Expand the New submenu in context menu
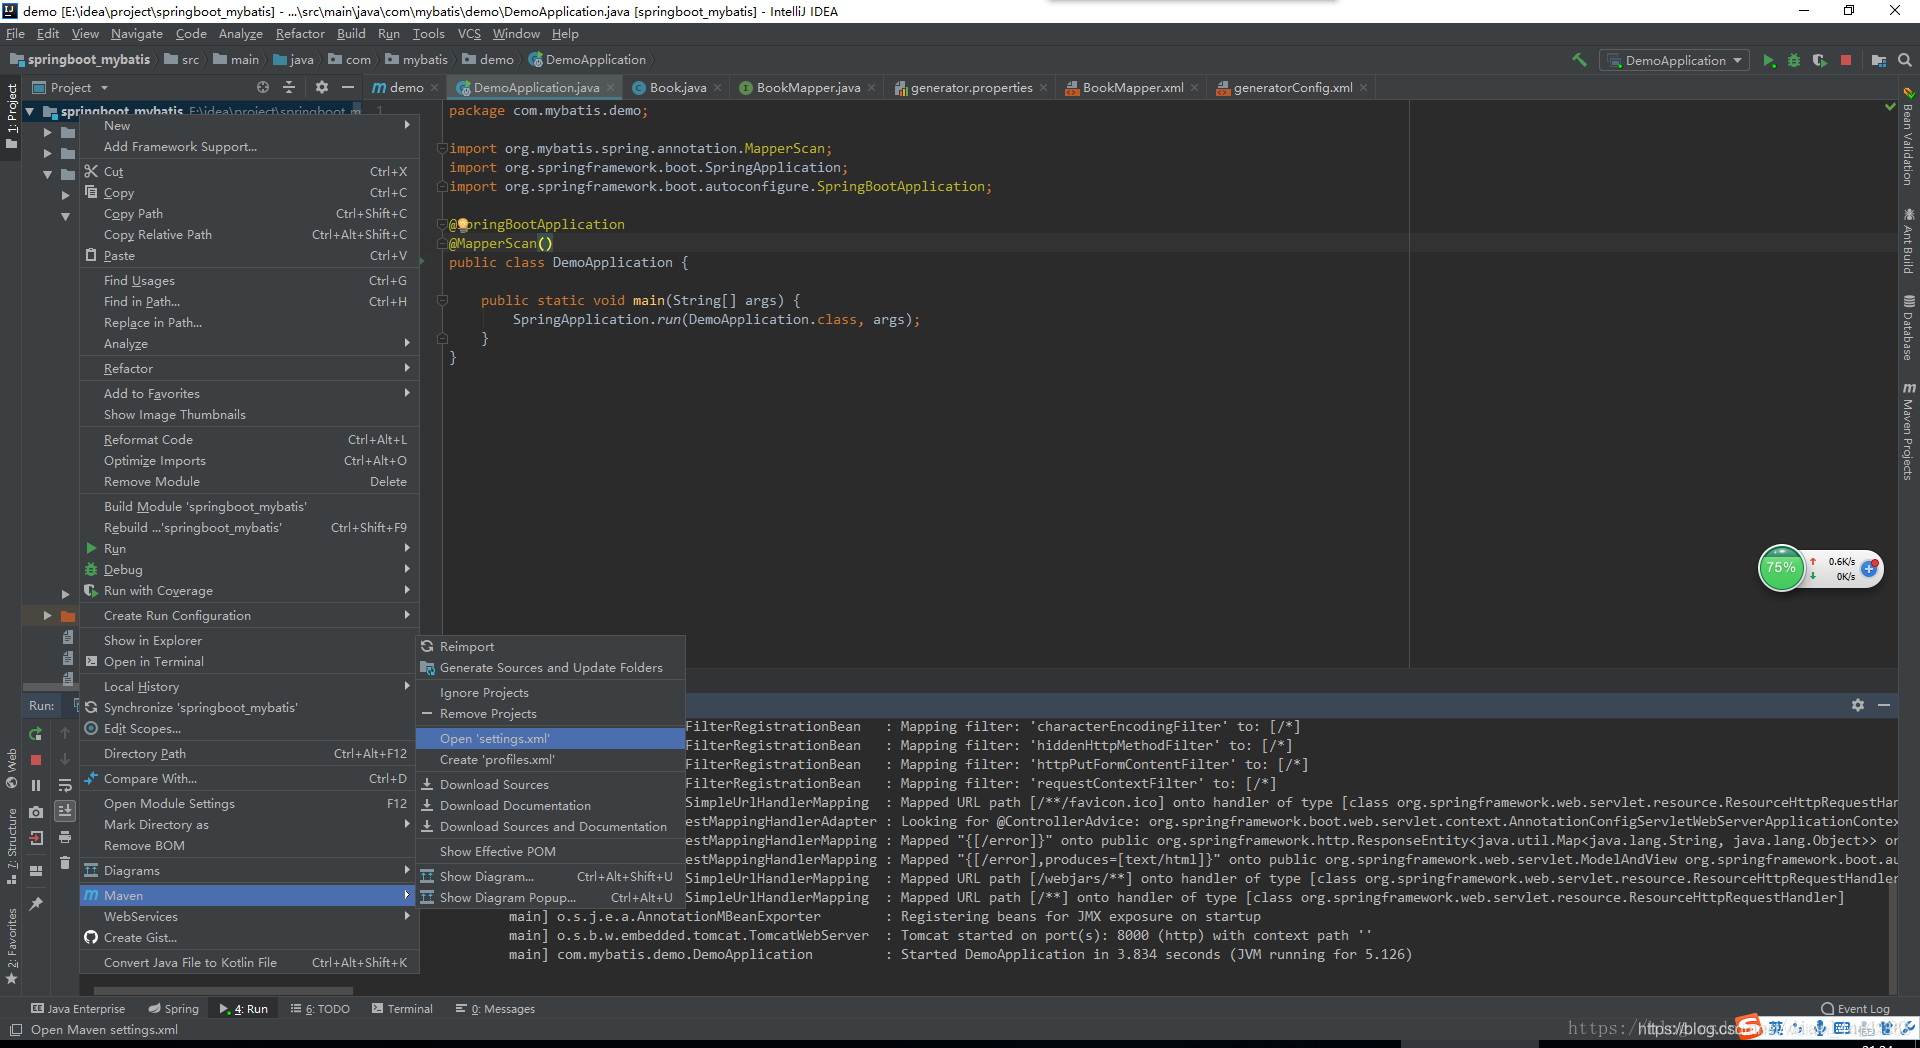Screen dimensions: 1920x1048 pyautogui.click(x=248, y=126)
